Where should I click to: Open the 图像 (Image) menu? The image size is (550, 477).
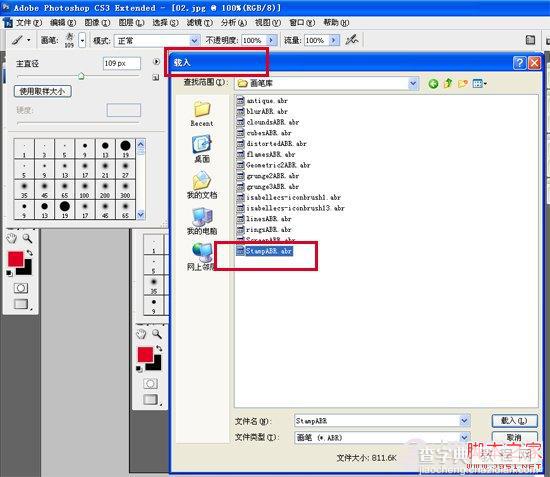click(x=97, y=23)
